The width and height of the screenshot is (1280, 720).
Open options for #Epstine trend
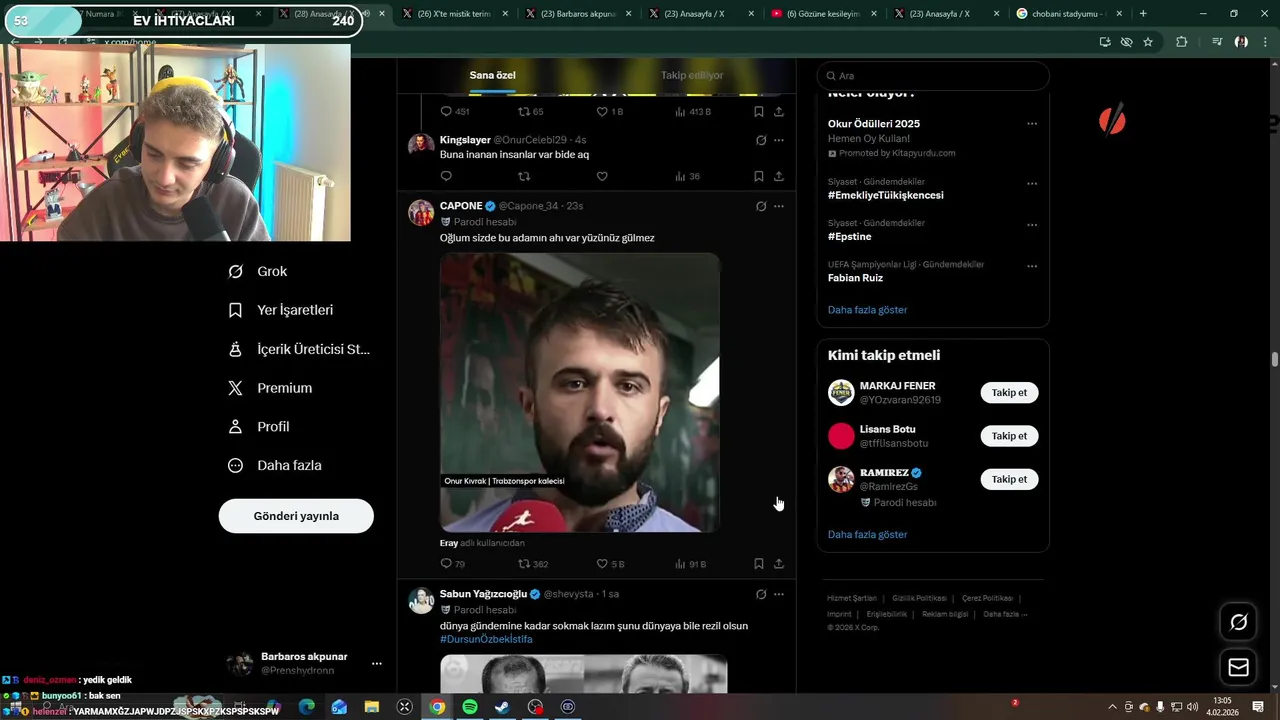pyautogui.click(x=1032, y=225)
